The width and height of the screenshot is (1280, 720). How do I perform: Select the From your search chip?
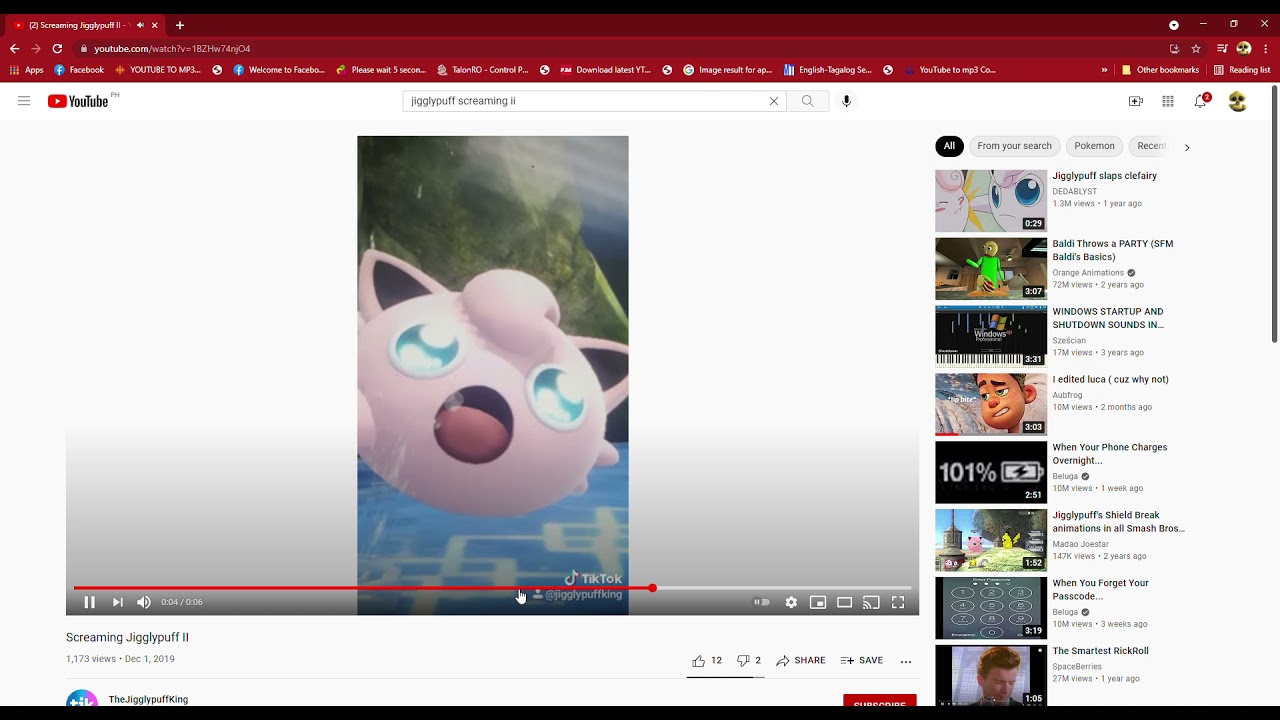(1014, 146)
